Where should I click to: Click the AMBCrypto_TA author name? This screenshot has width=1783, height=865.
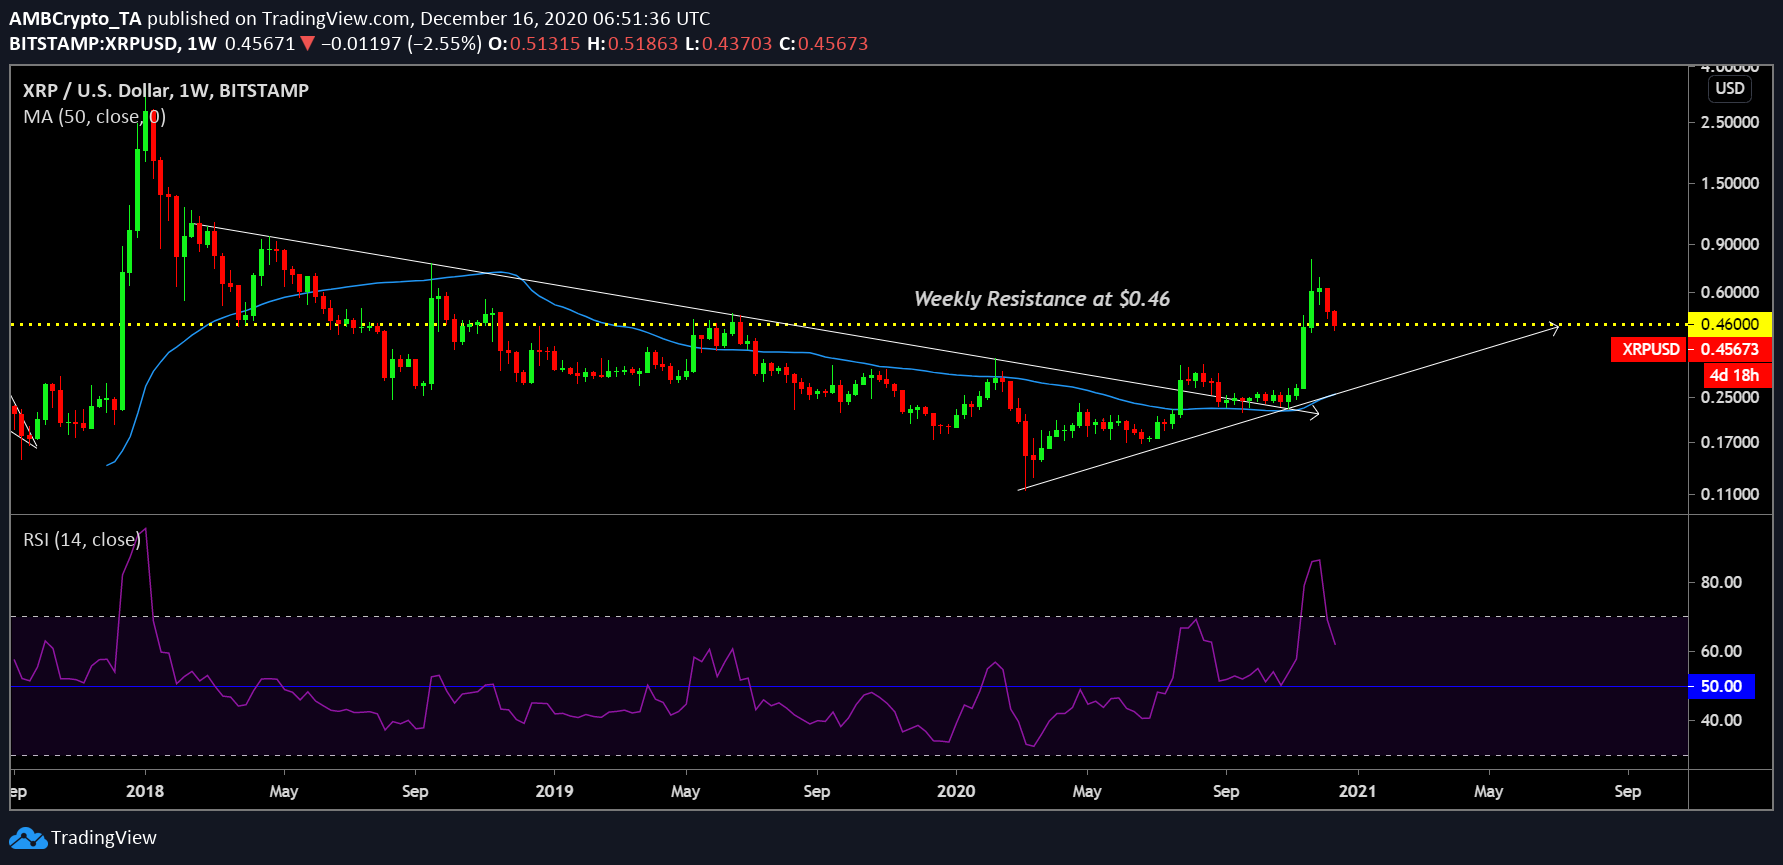pyautogui.click(x=76, y=19)
